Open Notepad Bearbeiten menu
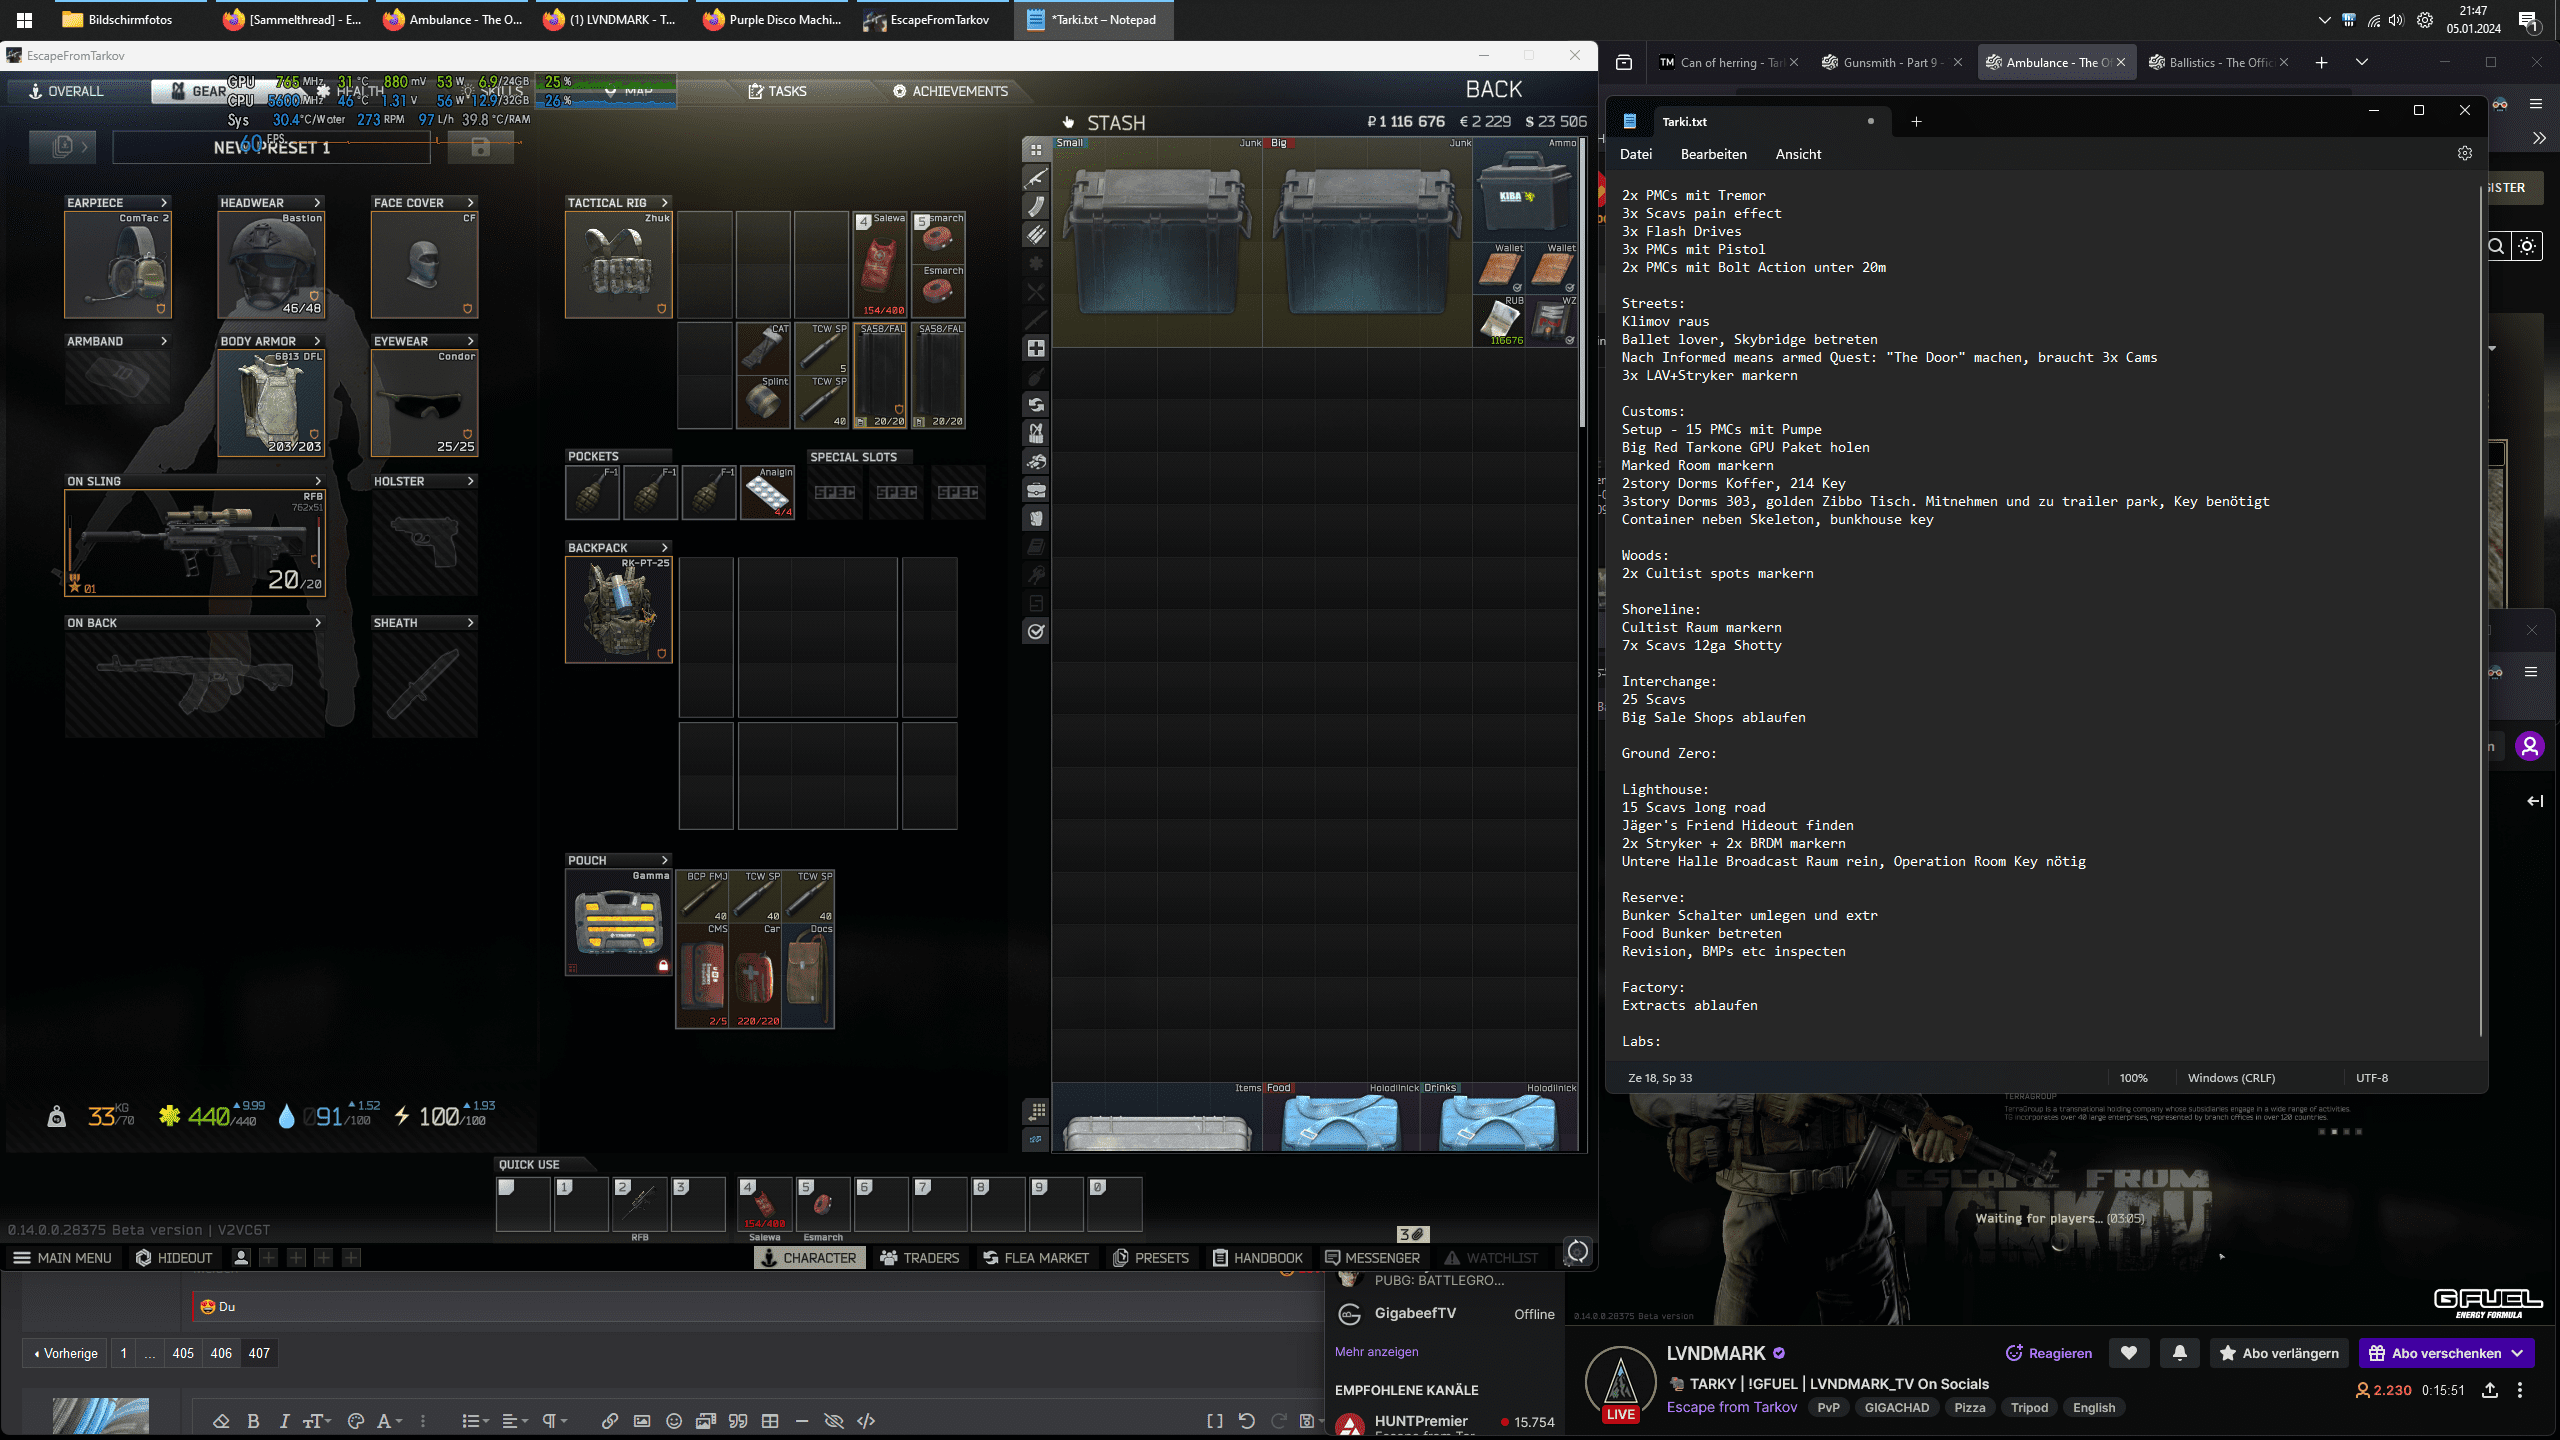This screenshot has height=1440, width=2560. [1714, 154]
